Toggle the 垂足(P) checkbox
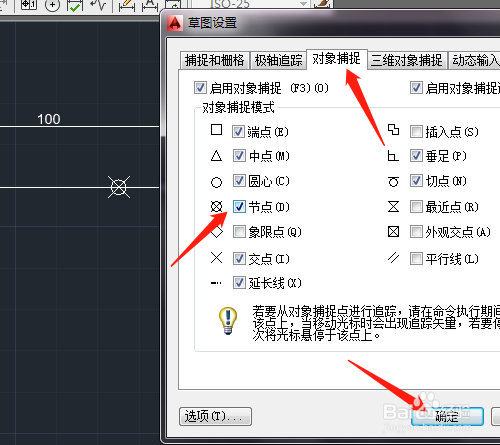This screenshot has height=445, width=500. (x=416, y=156)
